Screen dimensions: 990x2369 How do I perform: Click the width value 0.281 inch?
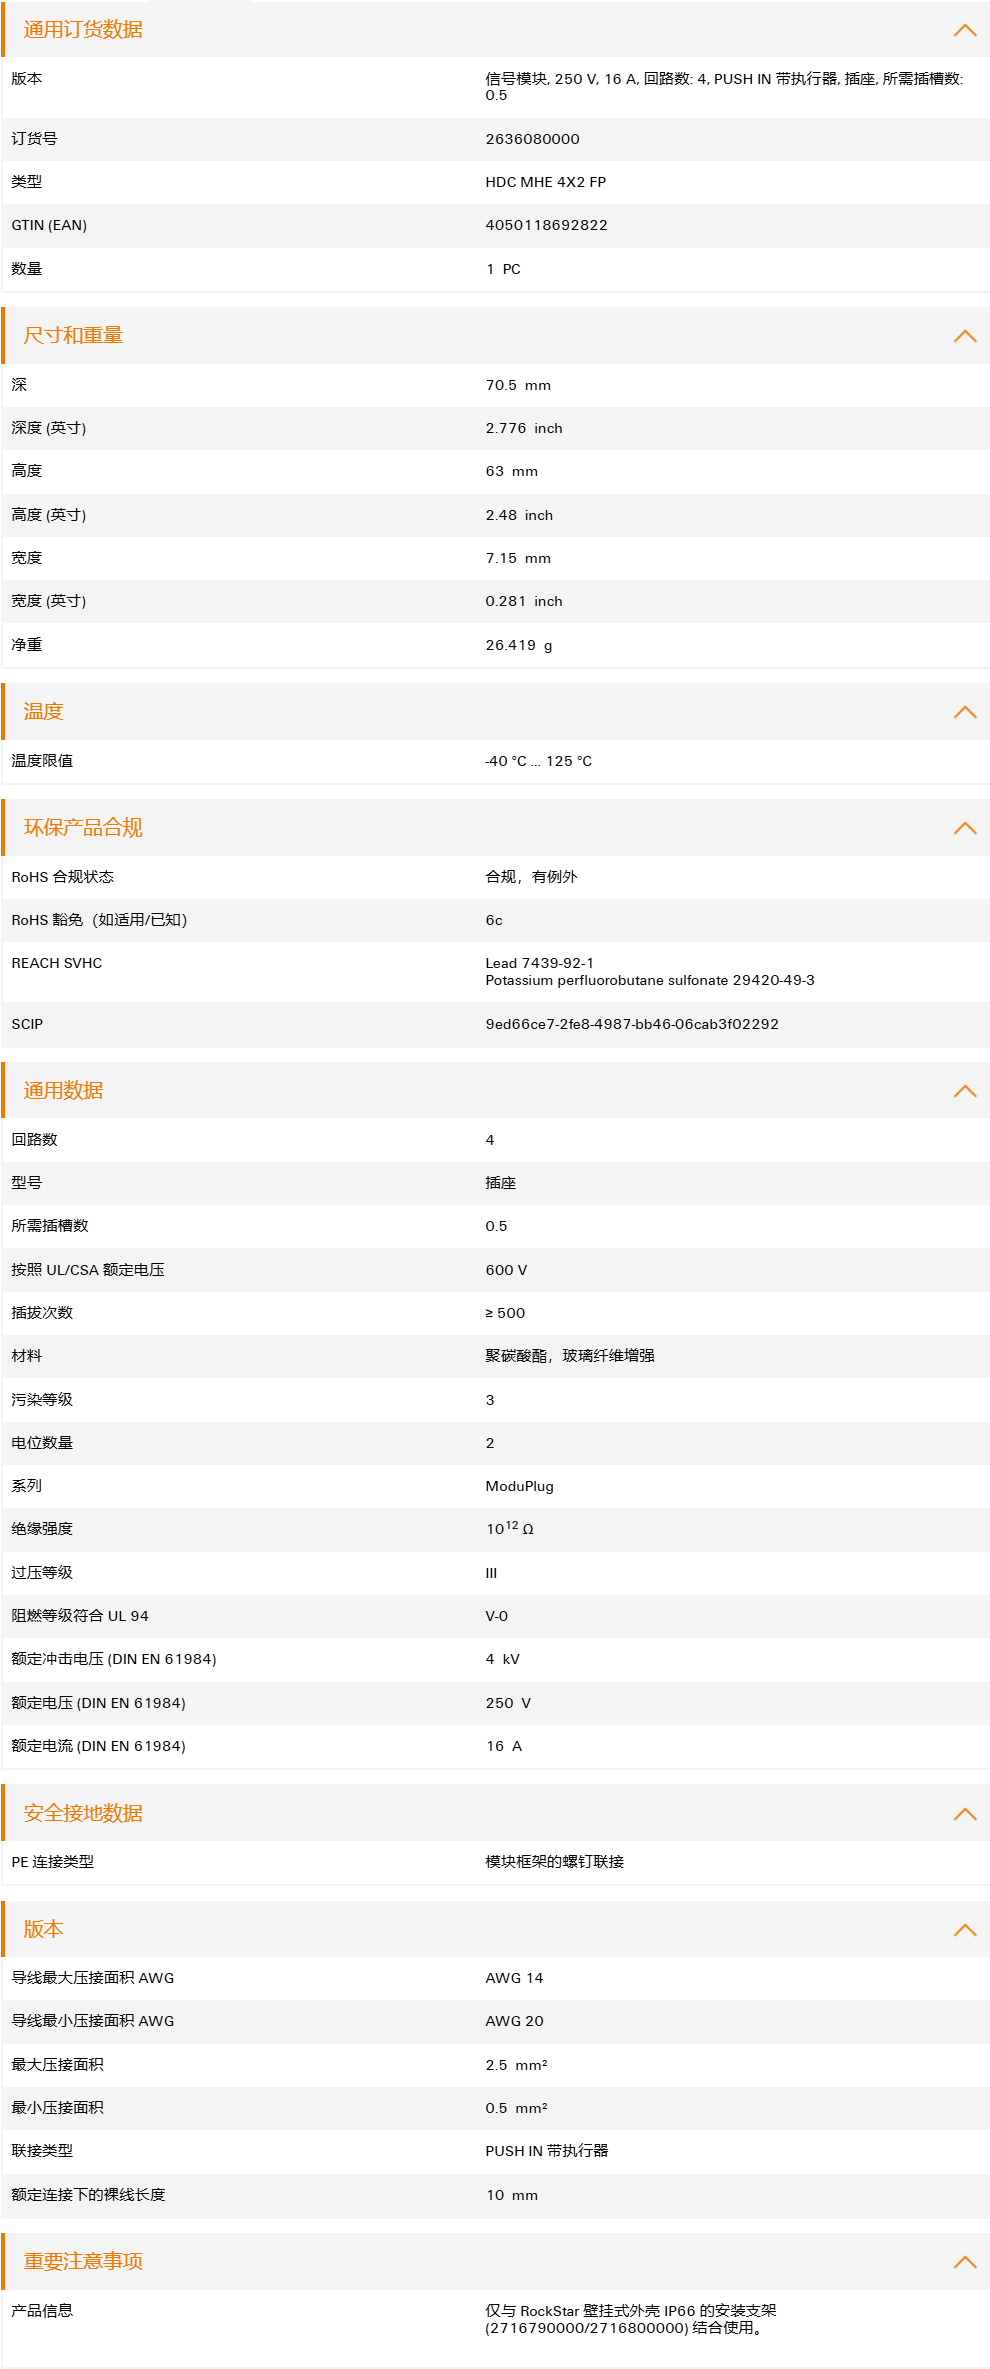[x=524, y=601]
